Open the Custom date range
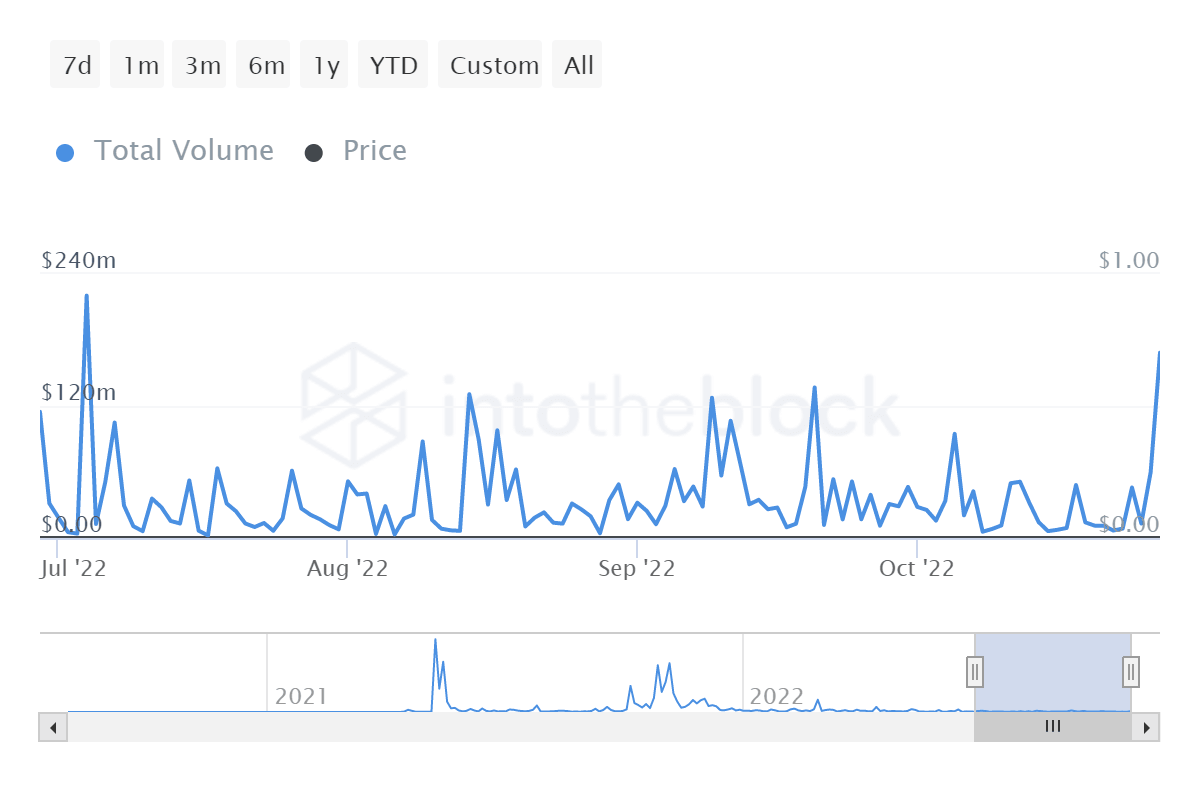This screenshot has height=800, width=1200. pos(494,65)
